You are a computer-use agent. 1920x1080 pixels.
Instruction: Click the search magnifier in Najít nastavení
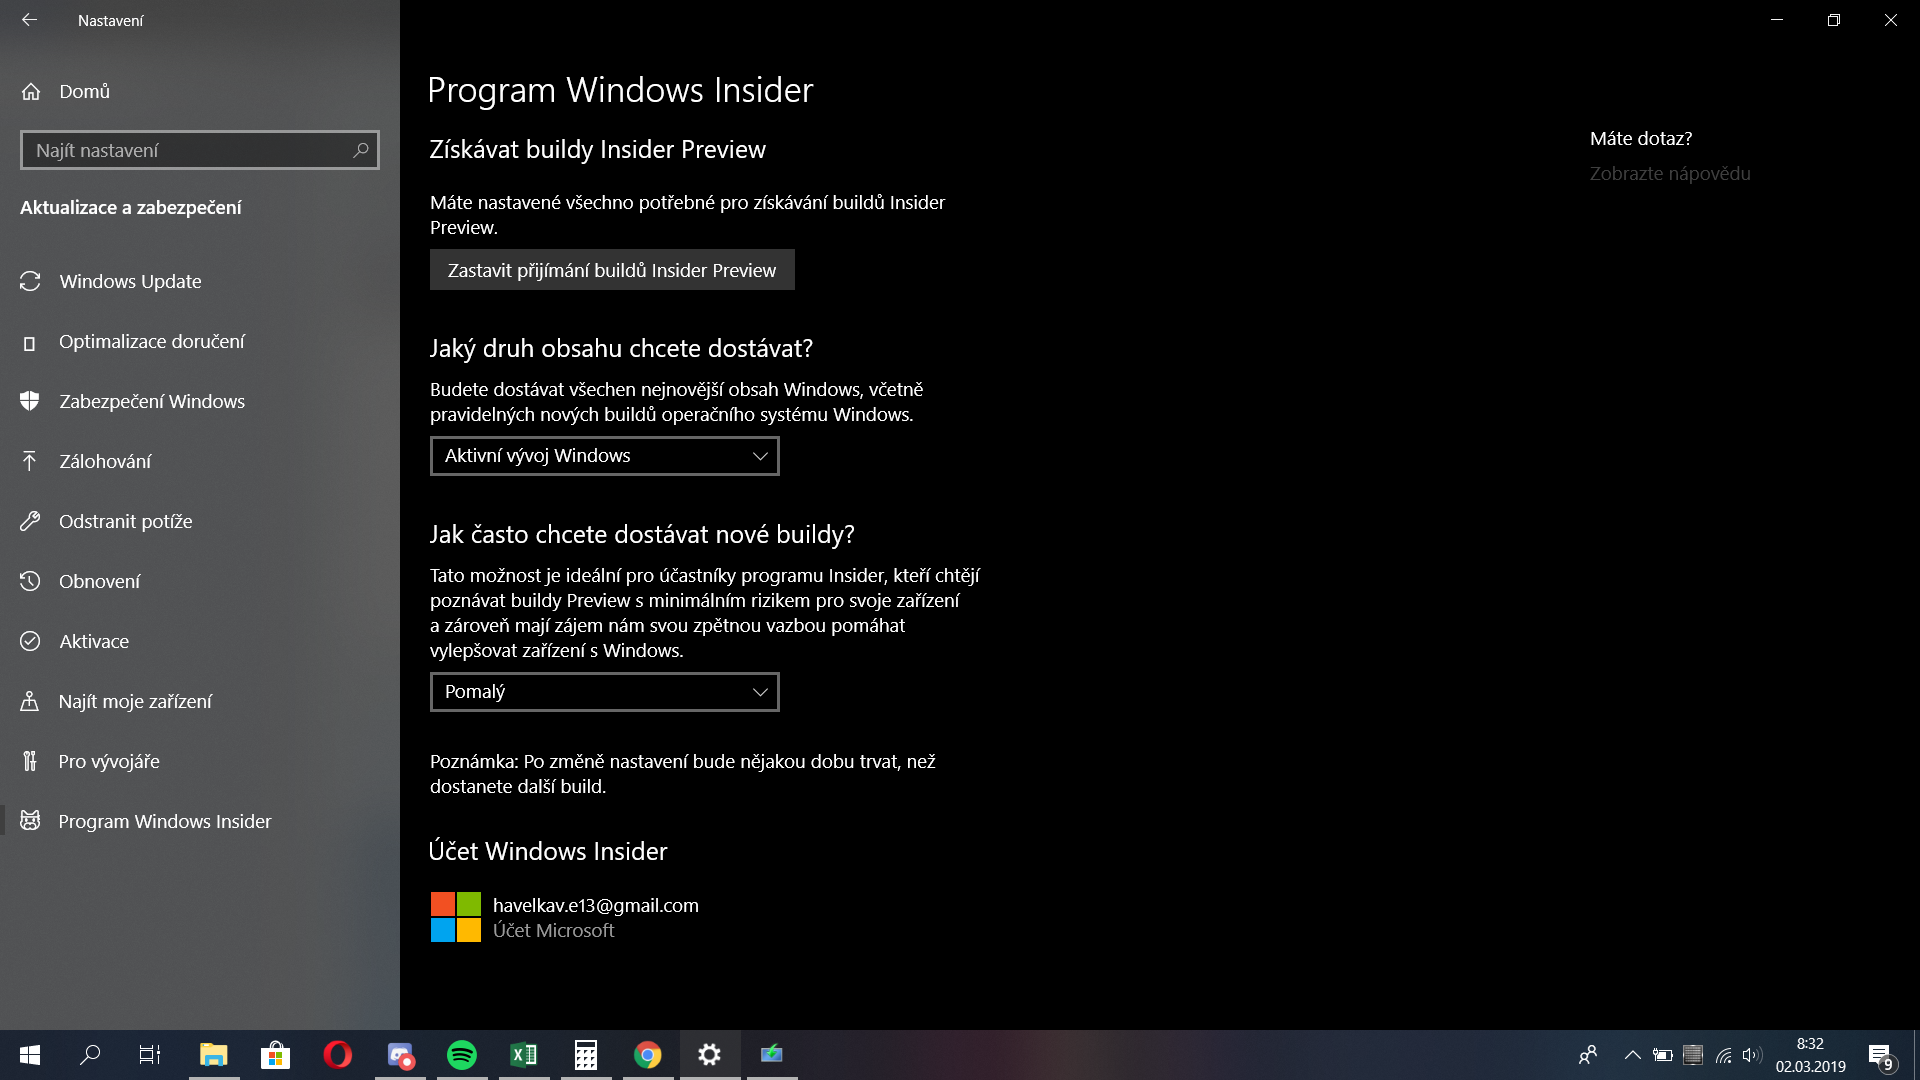coord(361,150)
